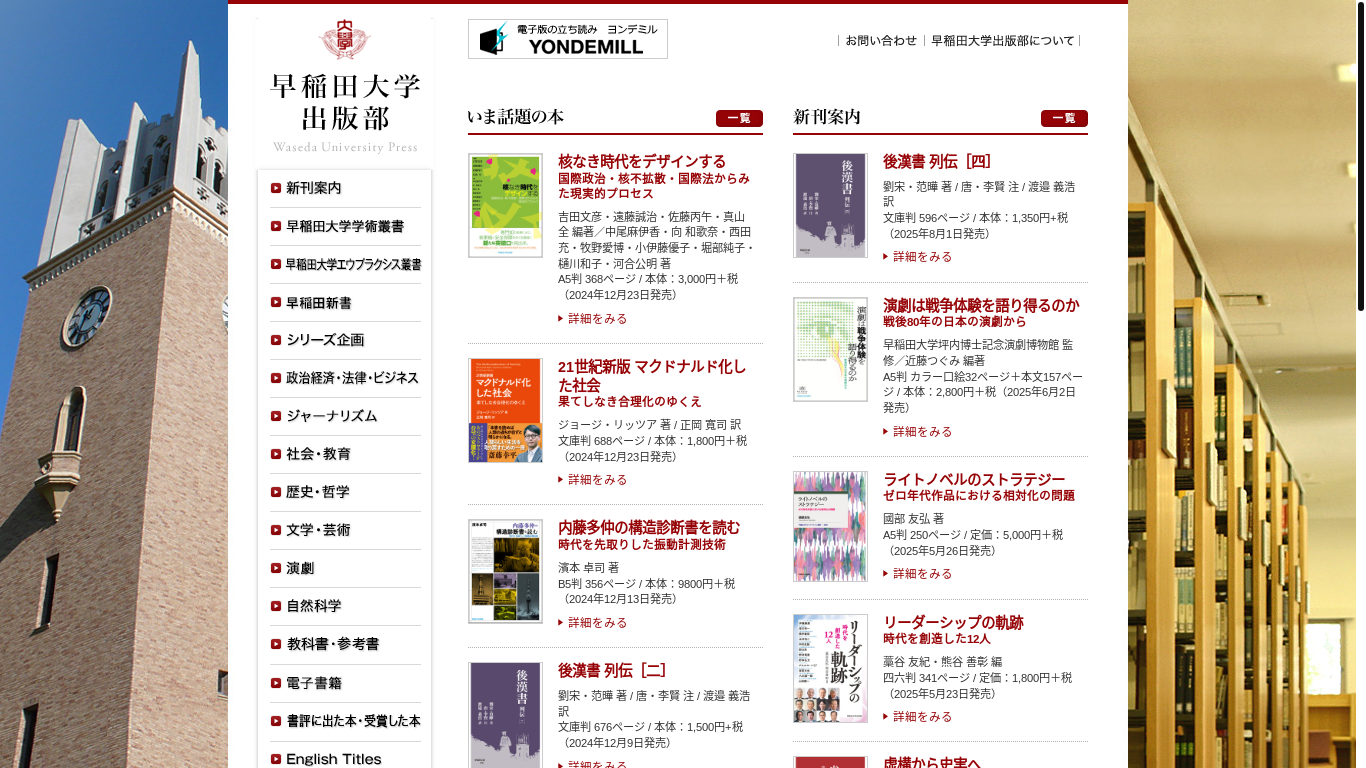Open 政治経済・法律・ビジネス category
1366x768 pixels.
pos(345,378)
